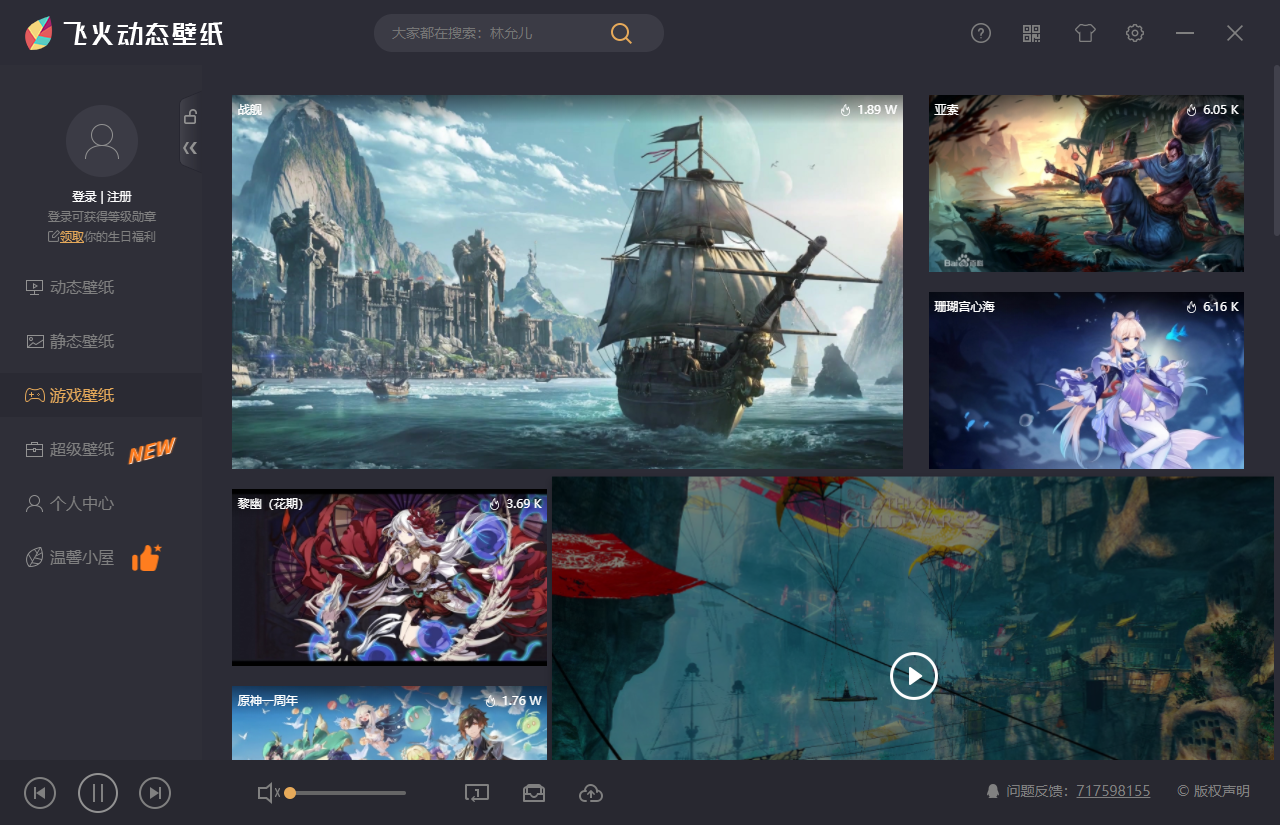Viewport: 1280px width, 825px height.
Task: Open the settings gear icon
Action: point(1135,33)
